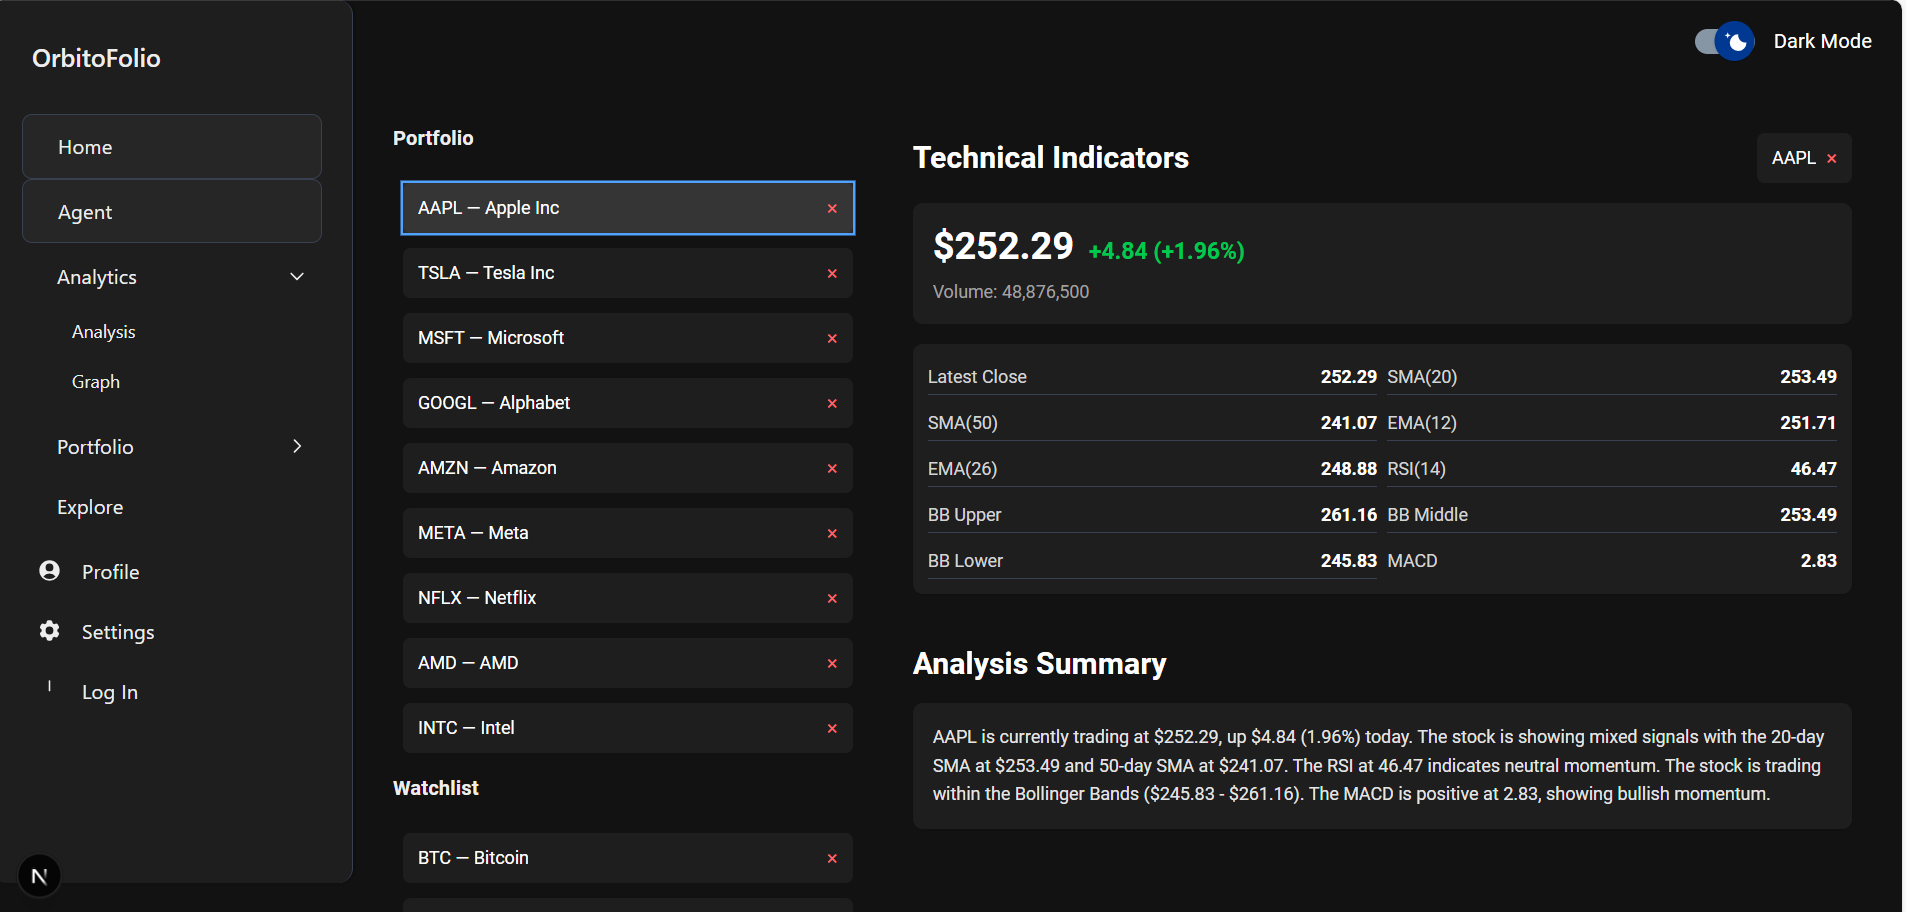This screenshot has height=912, width=1906.
Task: Select META — Meta in portfolio
Action: (628, 533)
